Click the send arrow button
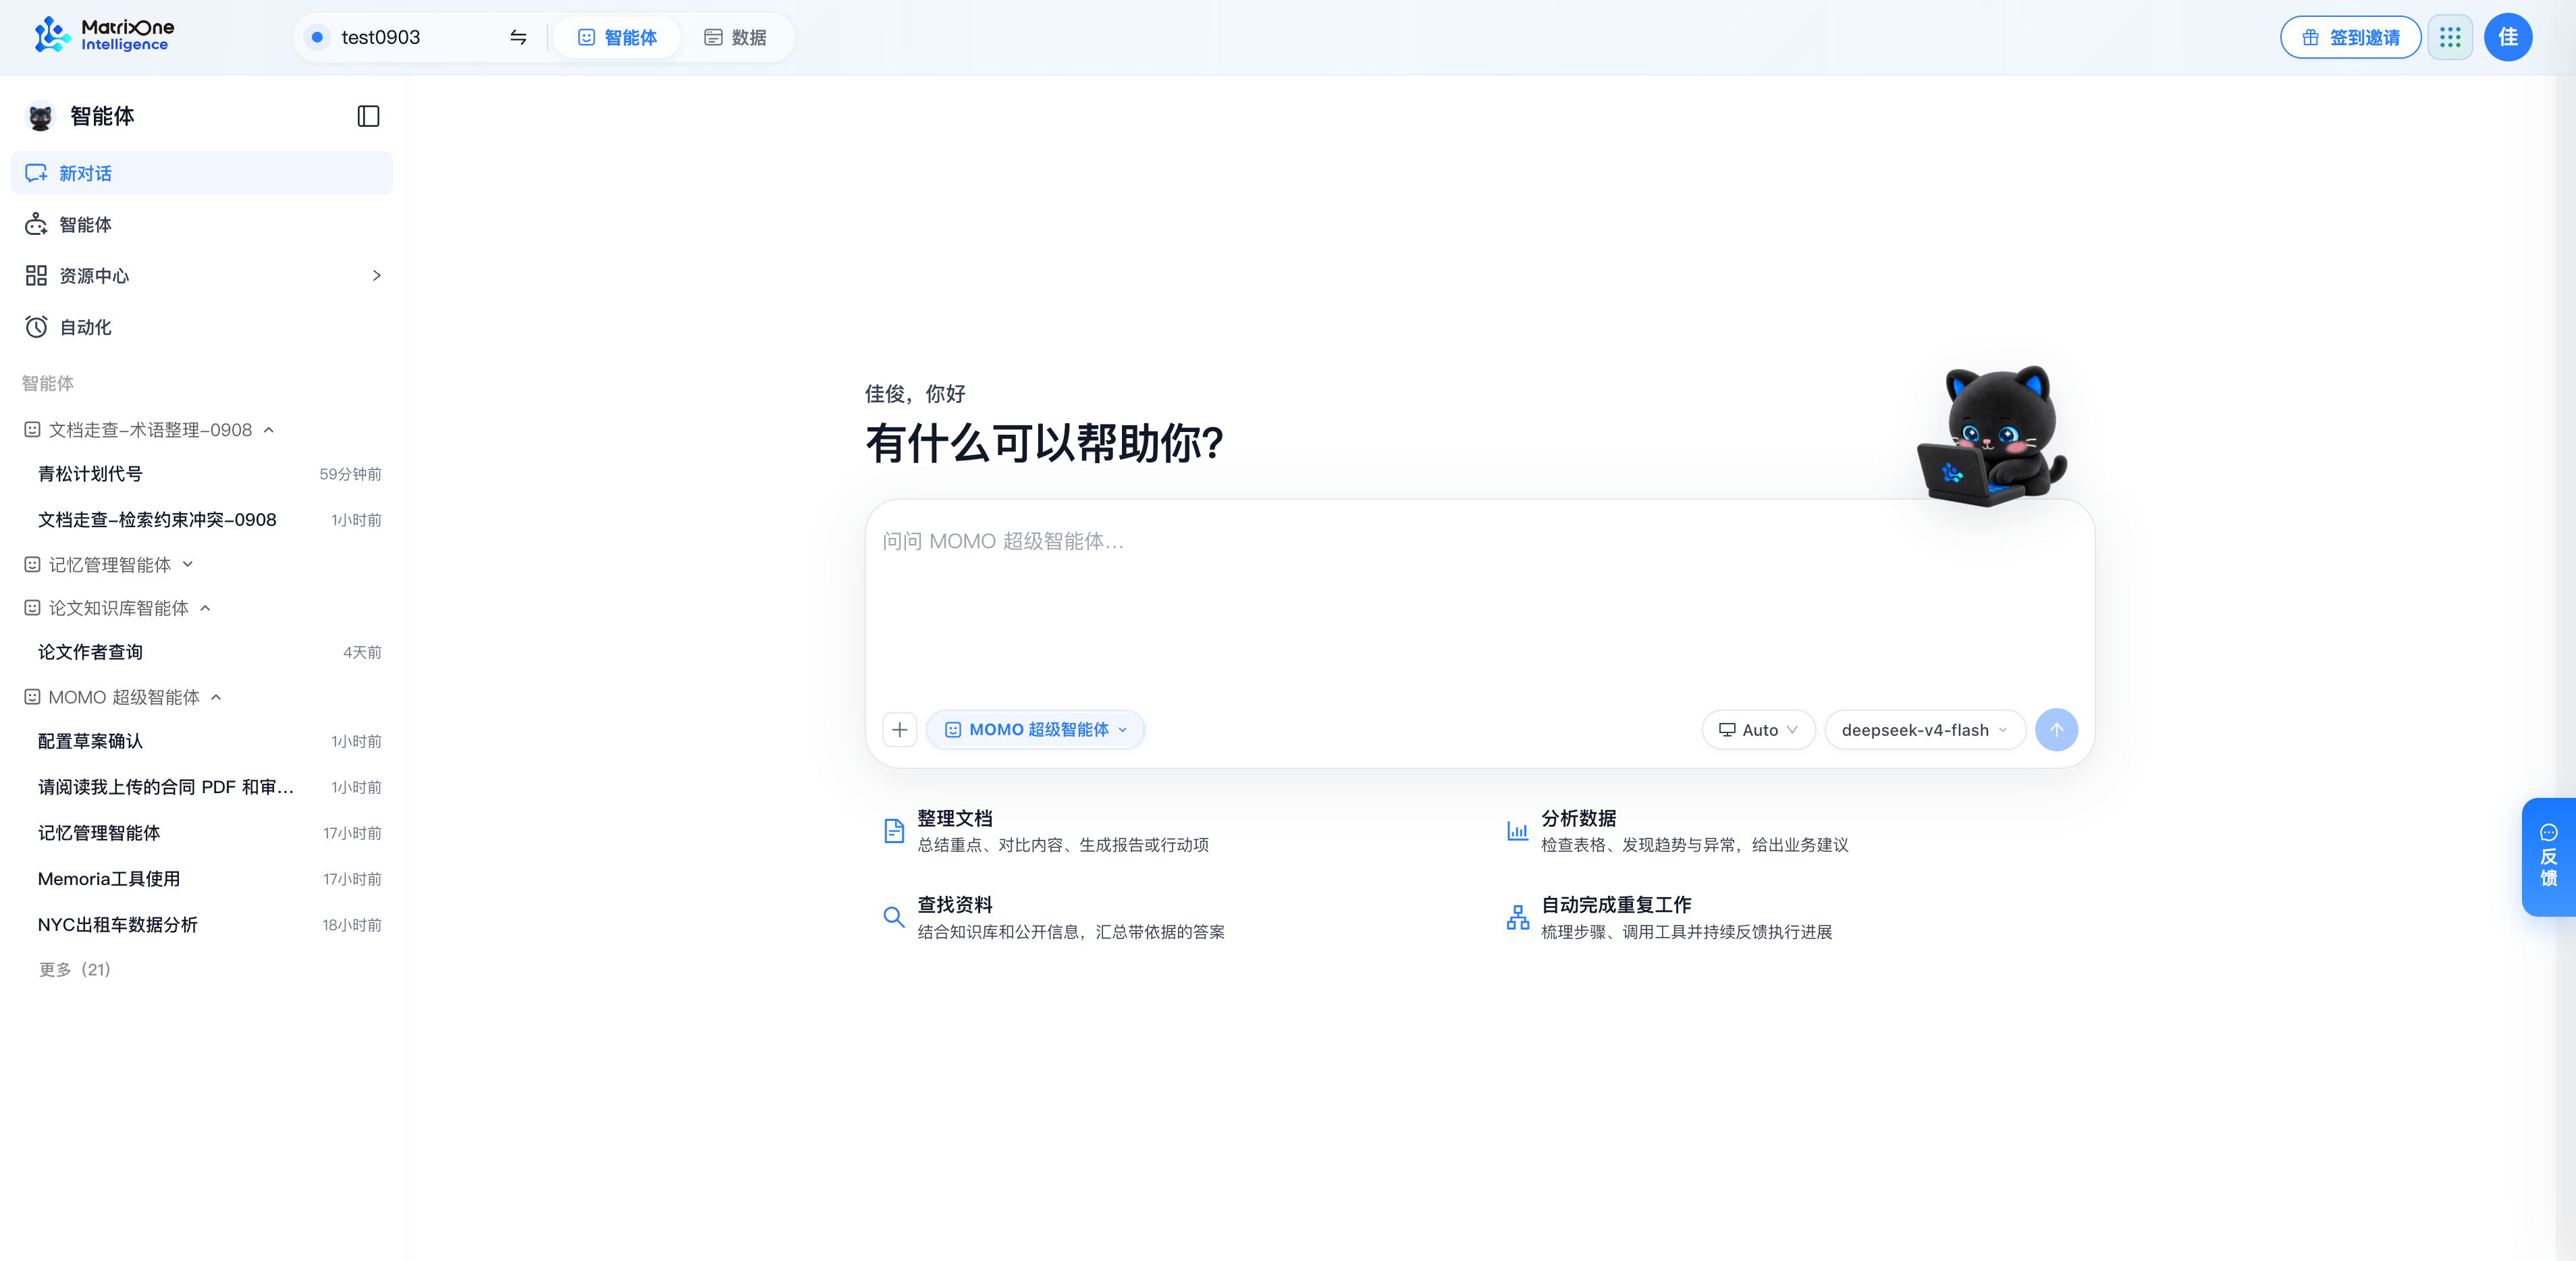This screenshot has height=1261, width=2576. click(2056, 729)
